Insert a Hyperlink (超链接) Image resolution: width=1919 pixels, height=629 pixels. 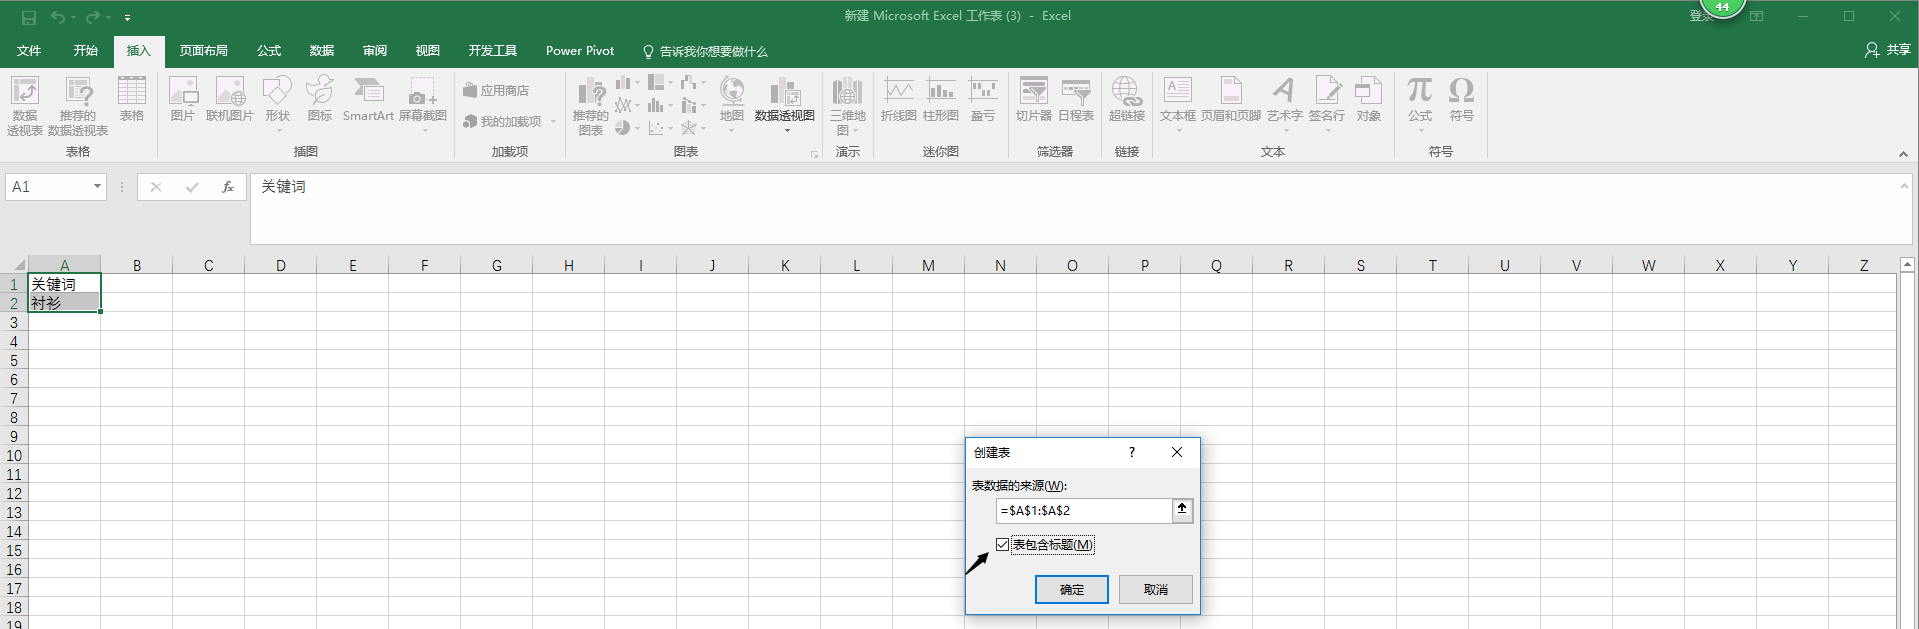pos(1126,99)
